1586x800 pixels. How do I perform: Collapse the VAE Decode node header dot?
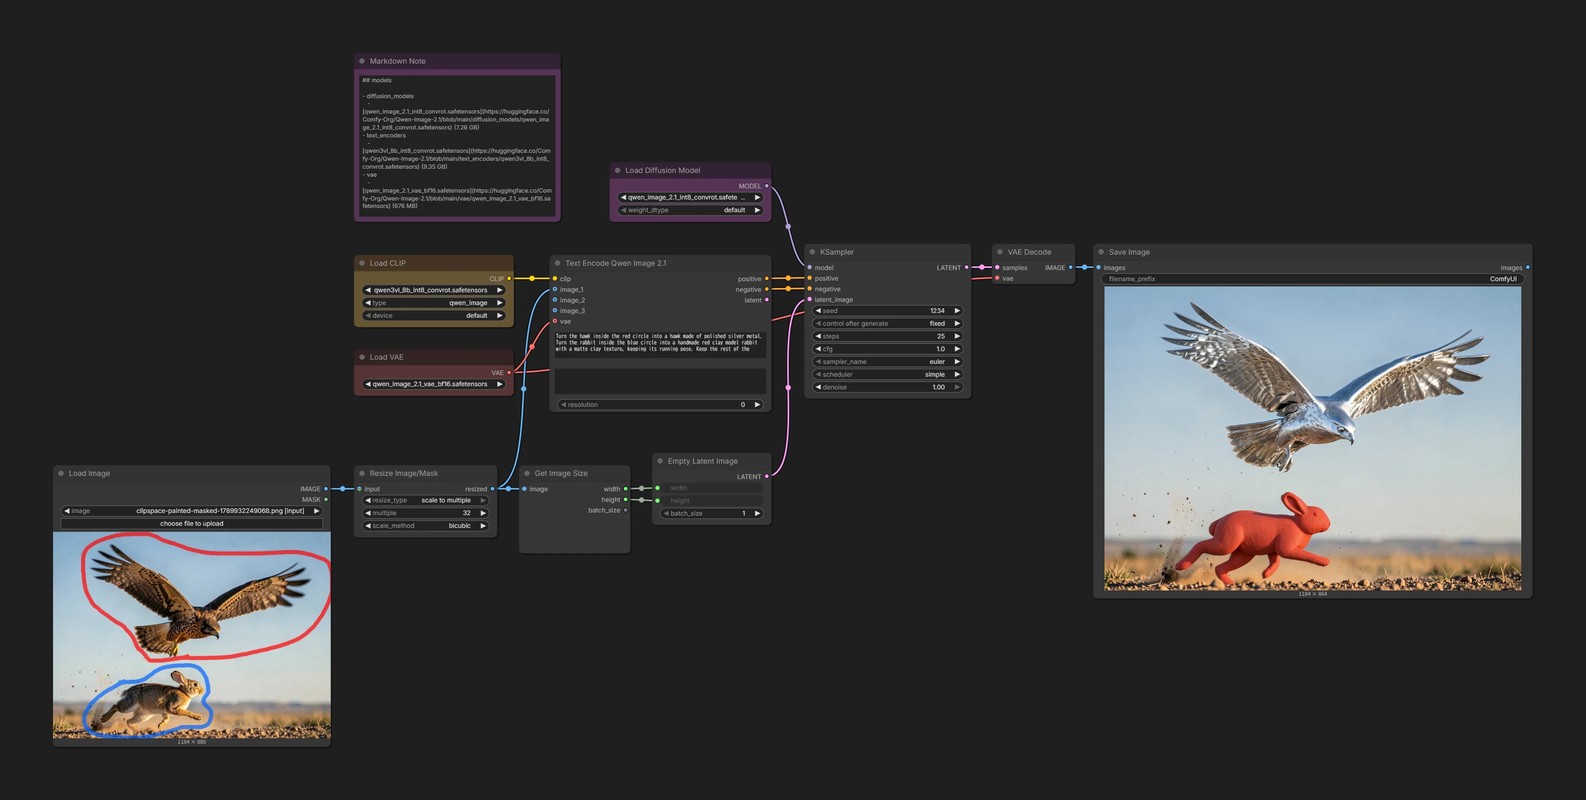coord(1000,252)
